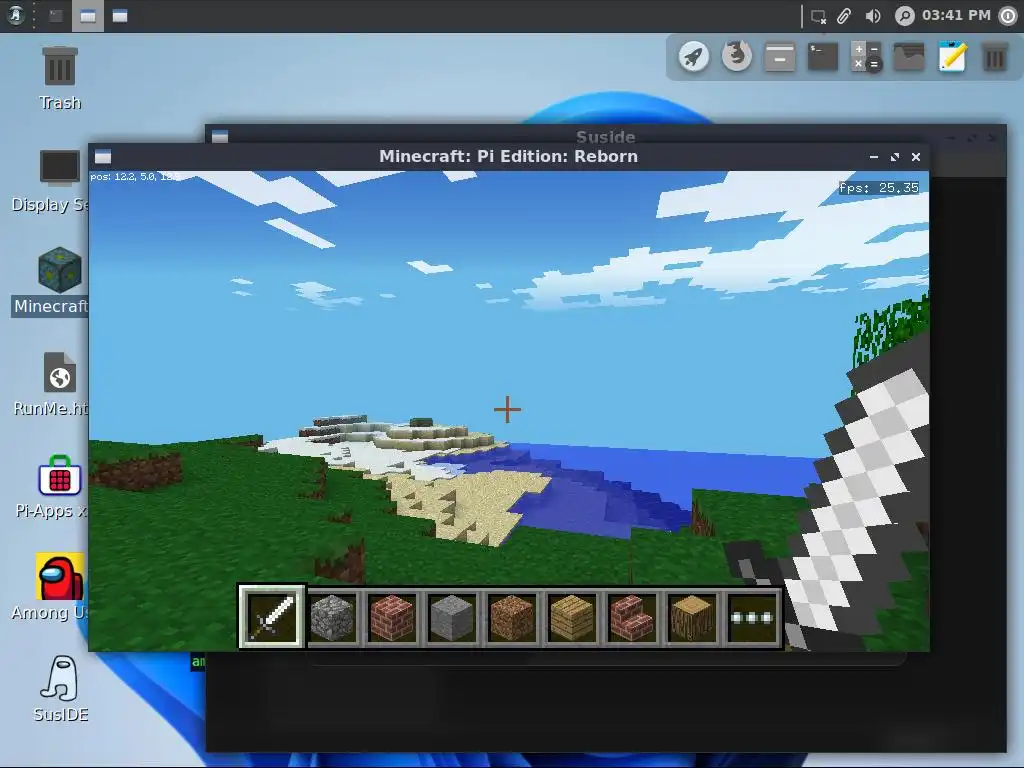Open the notepad editor from dock
This screenshot has width=1024, height=768.
pyautogui.click(x=952, y=56)
